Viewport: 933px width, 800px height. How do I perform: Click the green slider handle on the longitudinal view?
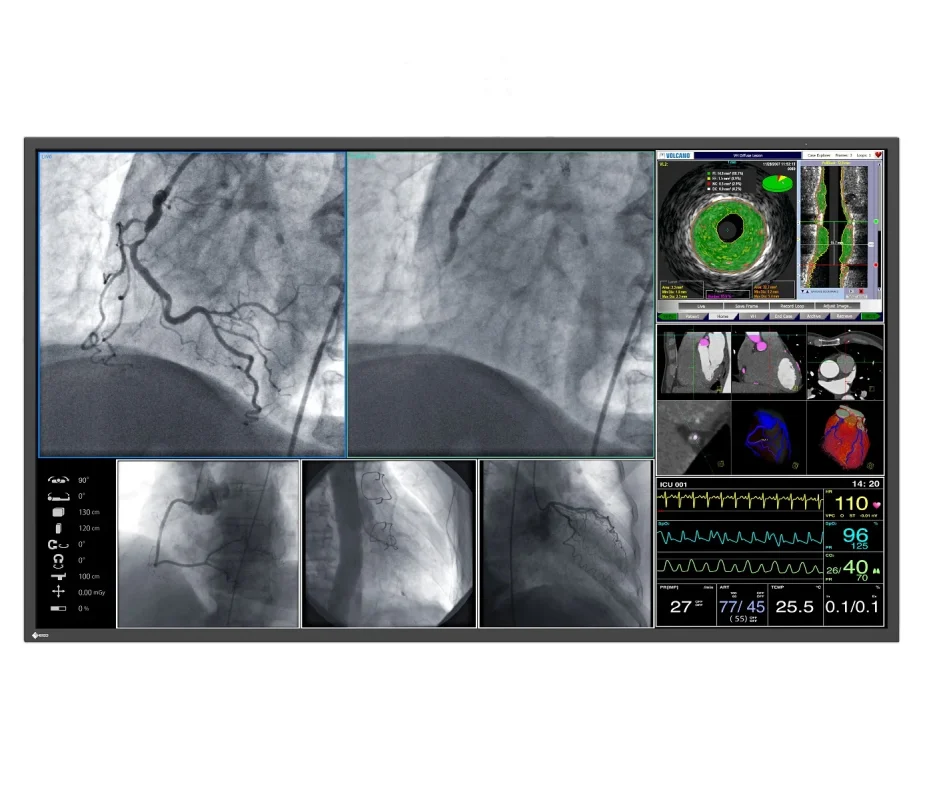876,221
